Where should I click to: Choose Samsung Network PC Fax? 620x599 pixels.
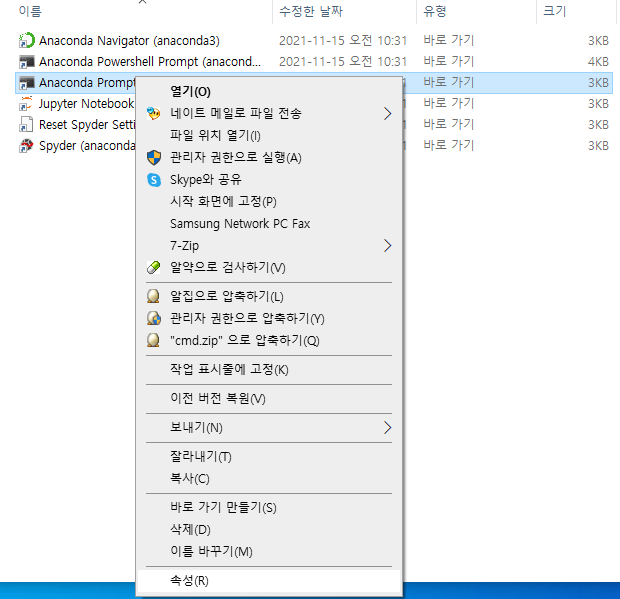pyautogui.click(x=269, y=224)
